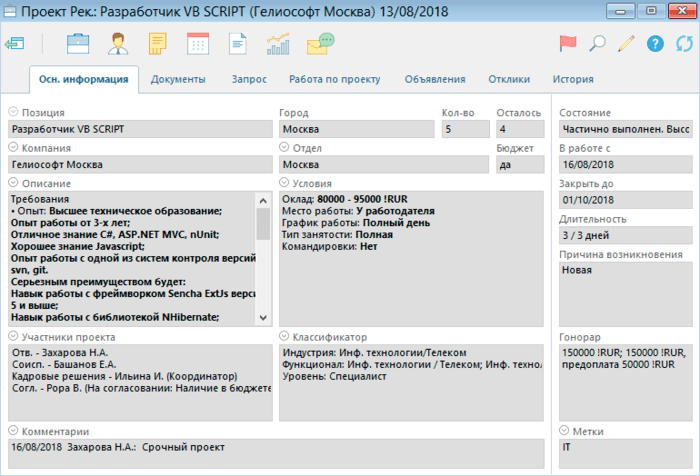
Task: Expand the Описание section chevron
Action: [13, 182]
